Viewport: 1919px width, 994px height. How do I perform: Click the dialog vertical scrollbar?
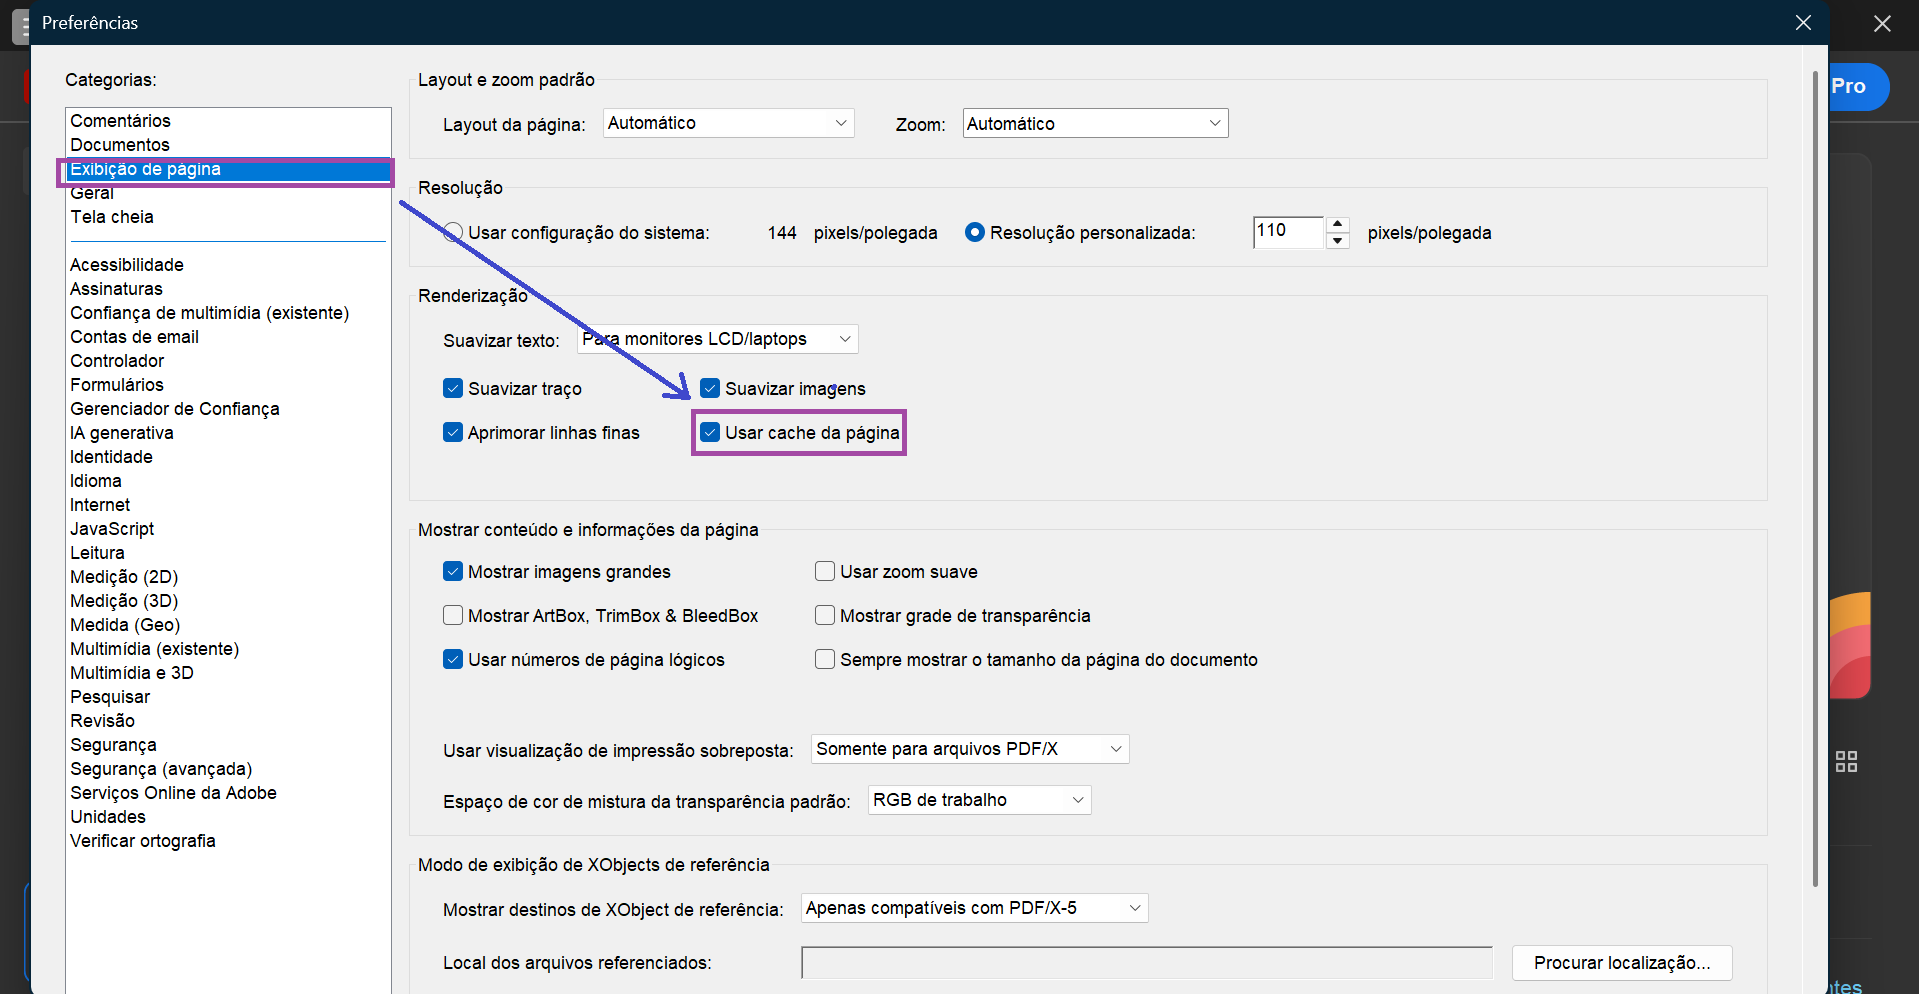pyautogui.click(x=1815, y=478)
